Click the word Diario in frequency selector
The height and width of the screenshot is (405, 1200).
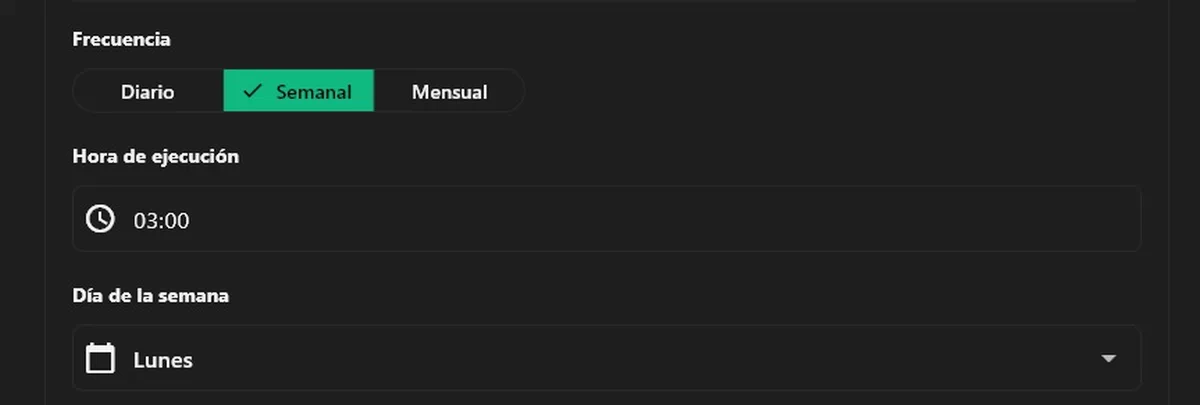pos(148,92)
